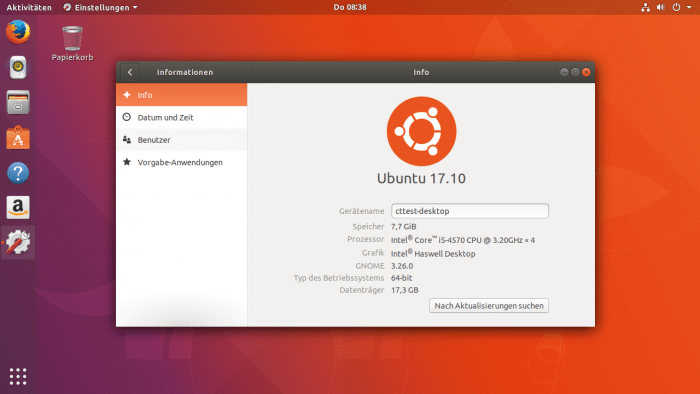Click the Grafik value Intel Haswell Desktop

coord(433,253)
